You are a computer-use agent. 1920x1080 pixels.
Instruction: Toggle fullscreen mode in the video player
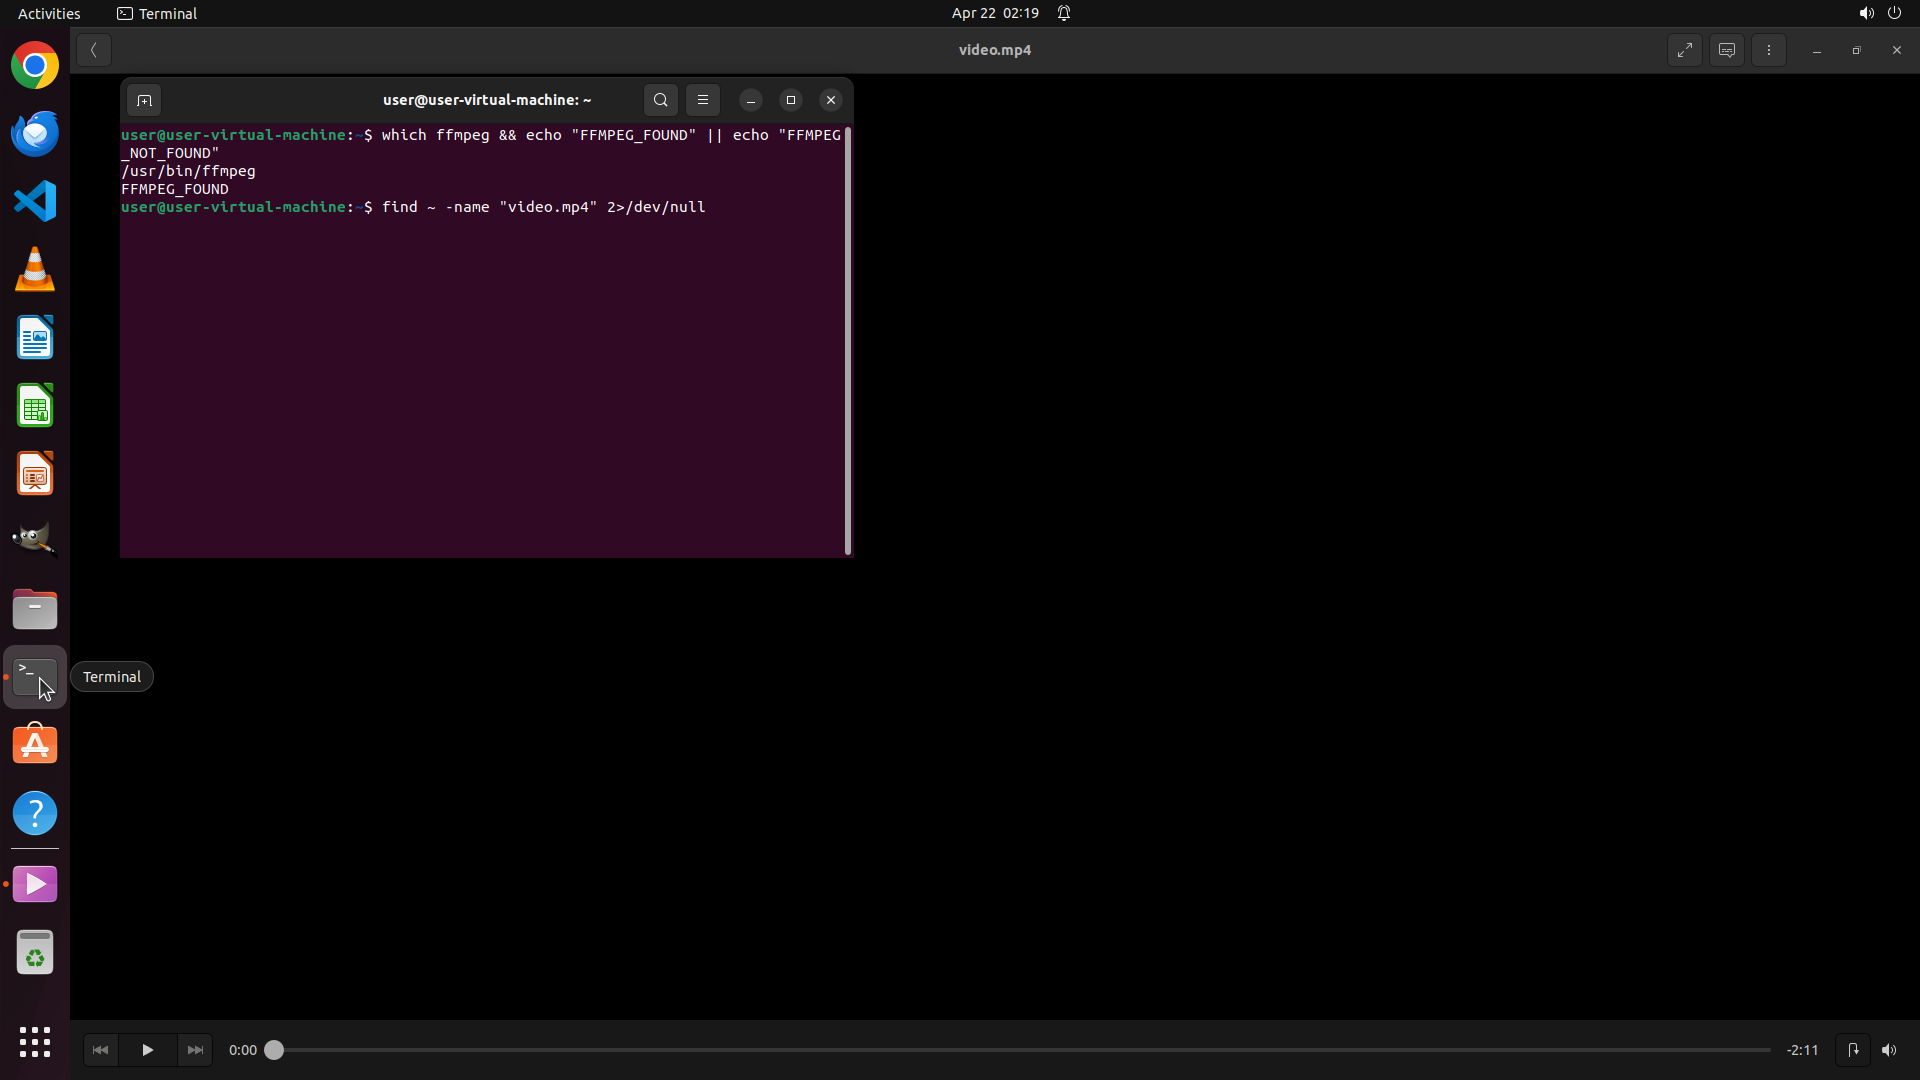pyautogui.click(x=1685, y=50)
